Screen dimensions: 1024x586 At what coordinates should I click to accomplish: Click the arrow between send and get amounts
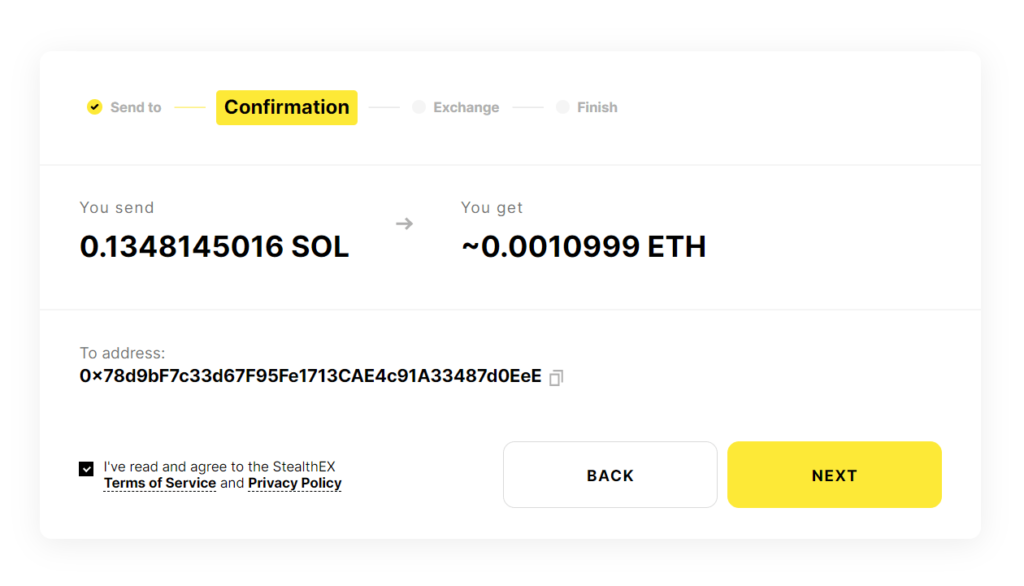(x=404, y=224)
